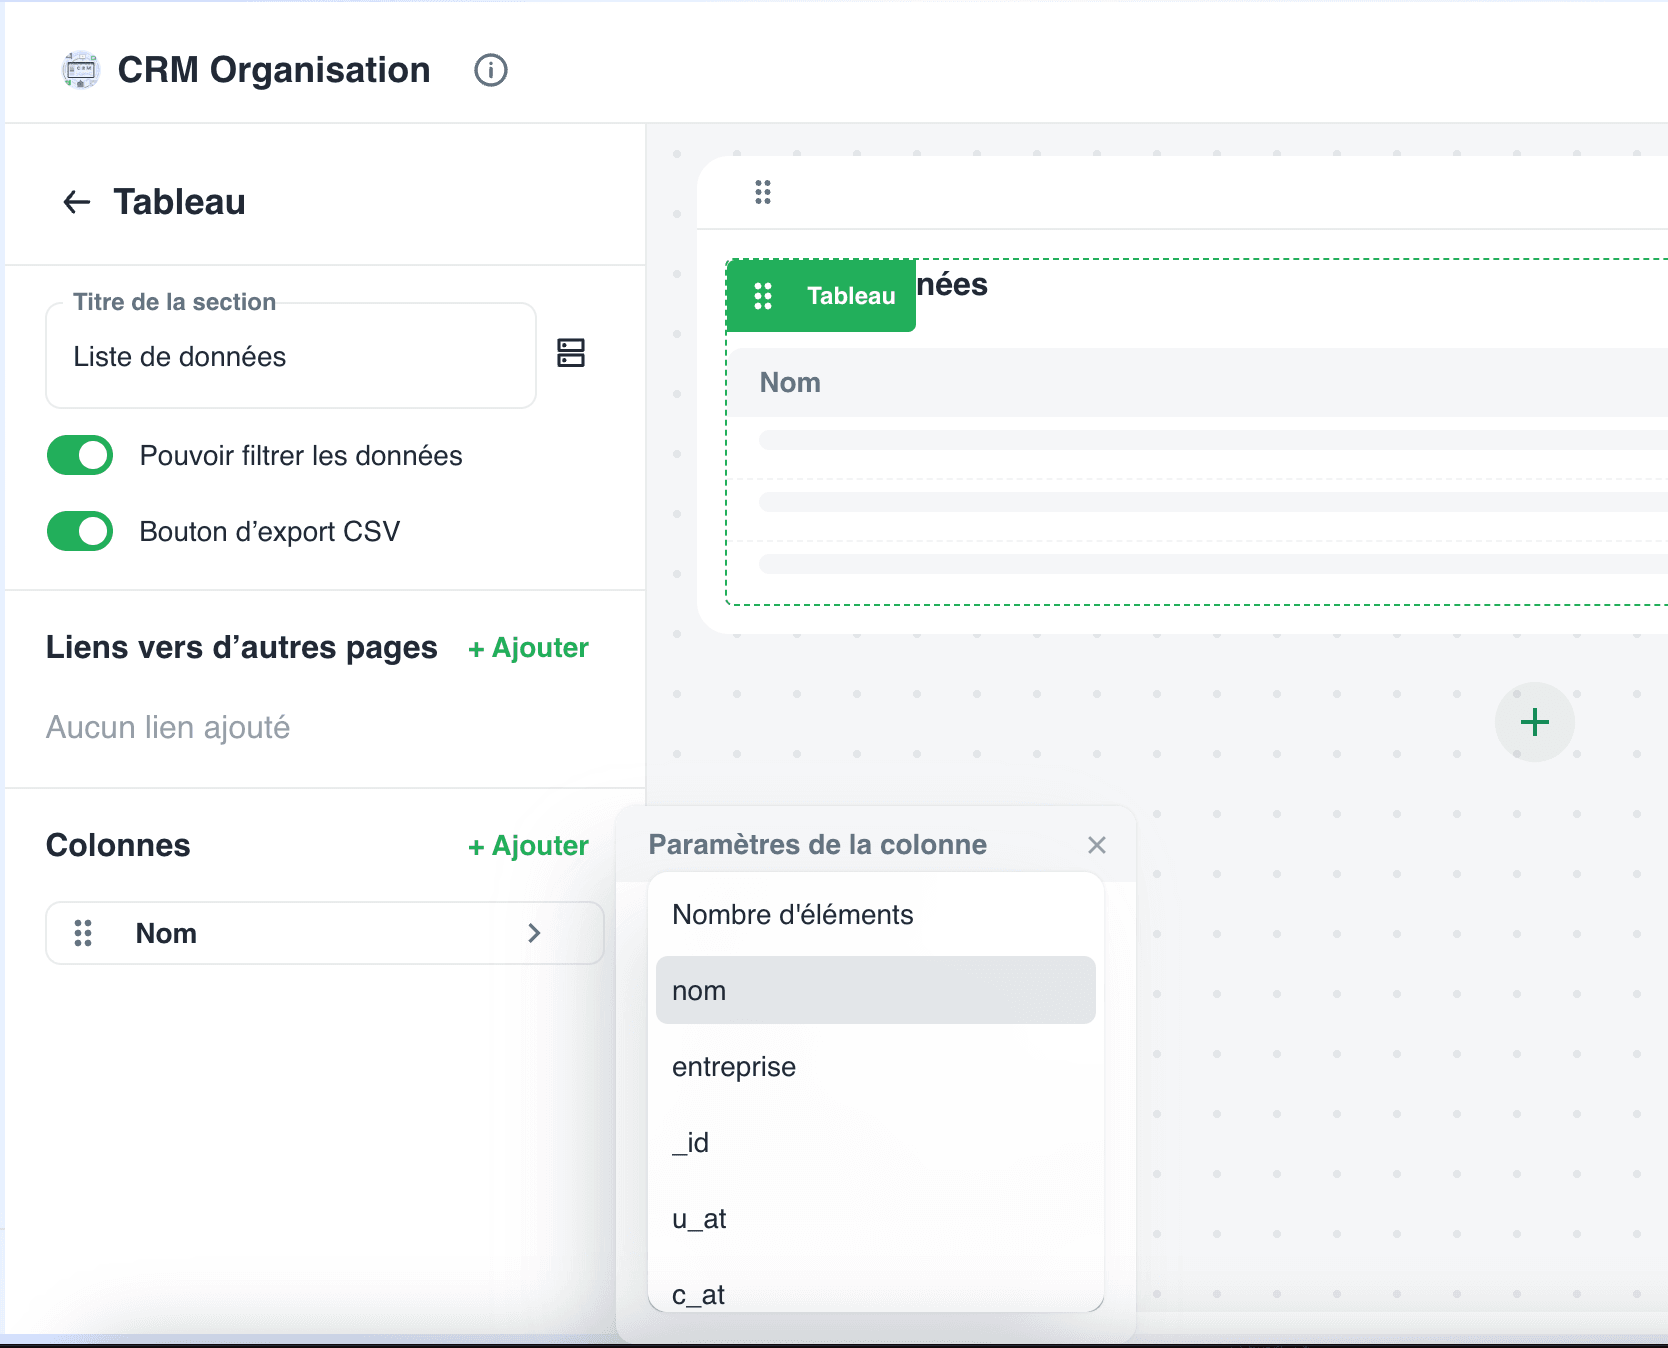Viewport: 1668px width, 1348px height.
Task: Click the CRM Organisation title text
Action: [x=274, y=70]
